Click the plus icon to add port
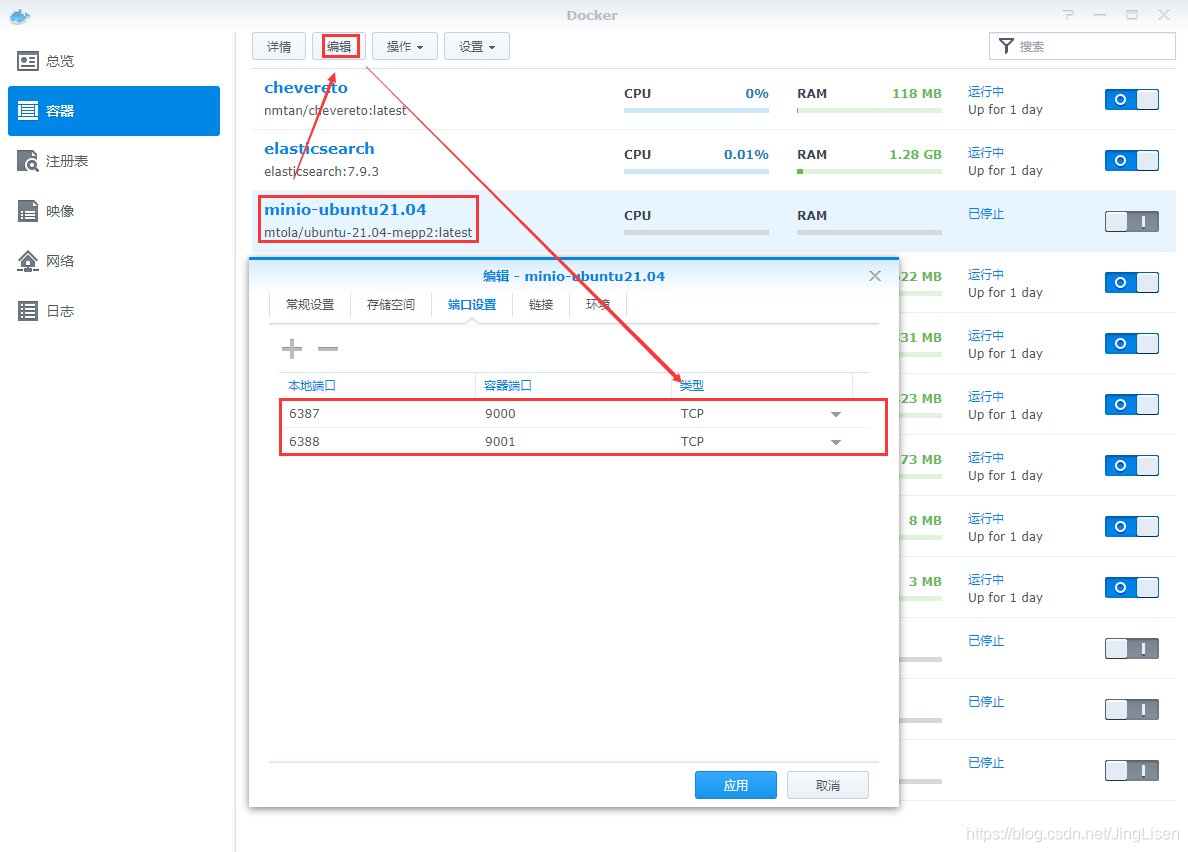This screenshot has width=1188, height=852. [292, 348]
